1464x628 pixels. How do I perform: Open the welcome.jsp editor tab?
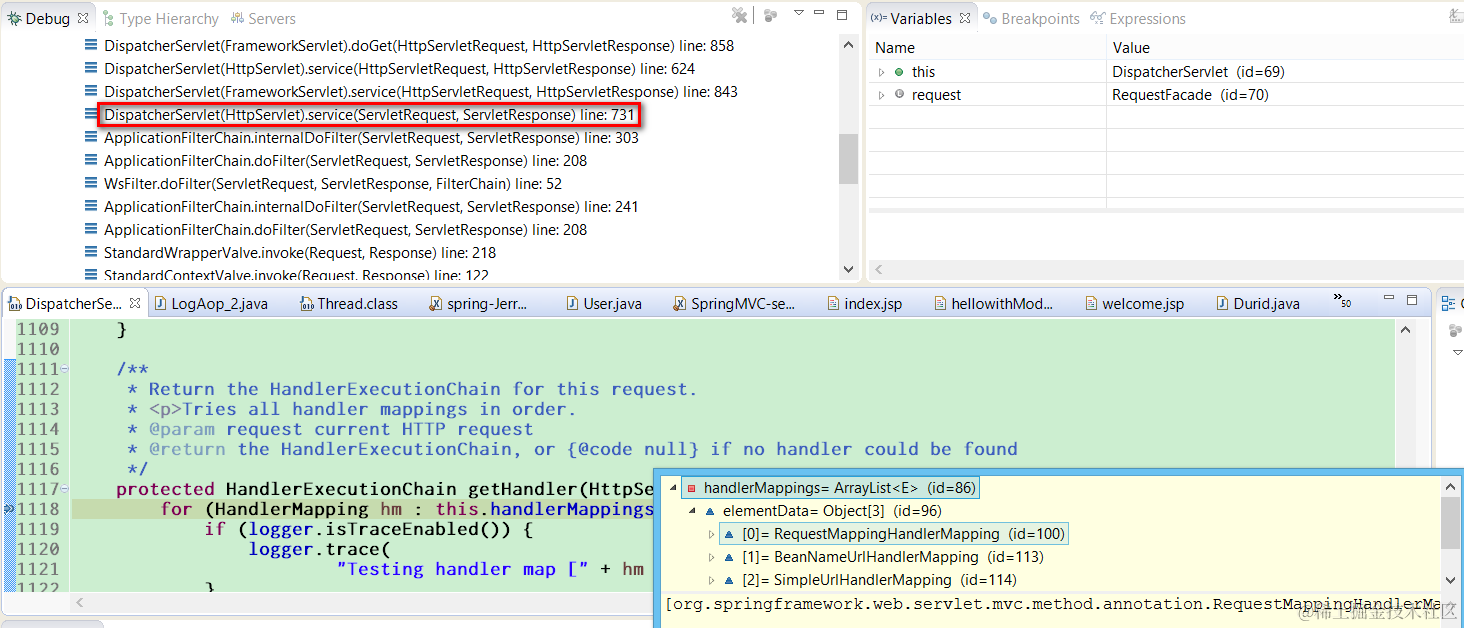pos(1133,304)
